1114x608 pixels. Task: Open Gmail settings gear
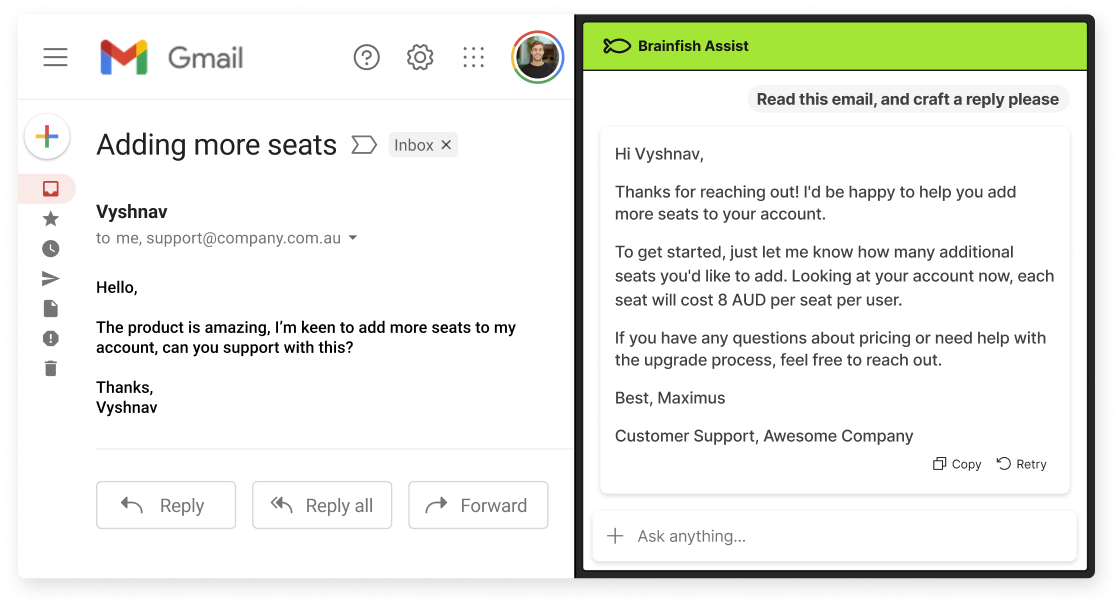[x=420, y=57]
